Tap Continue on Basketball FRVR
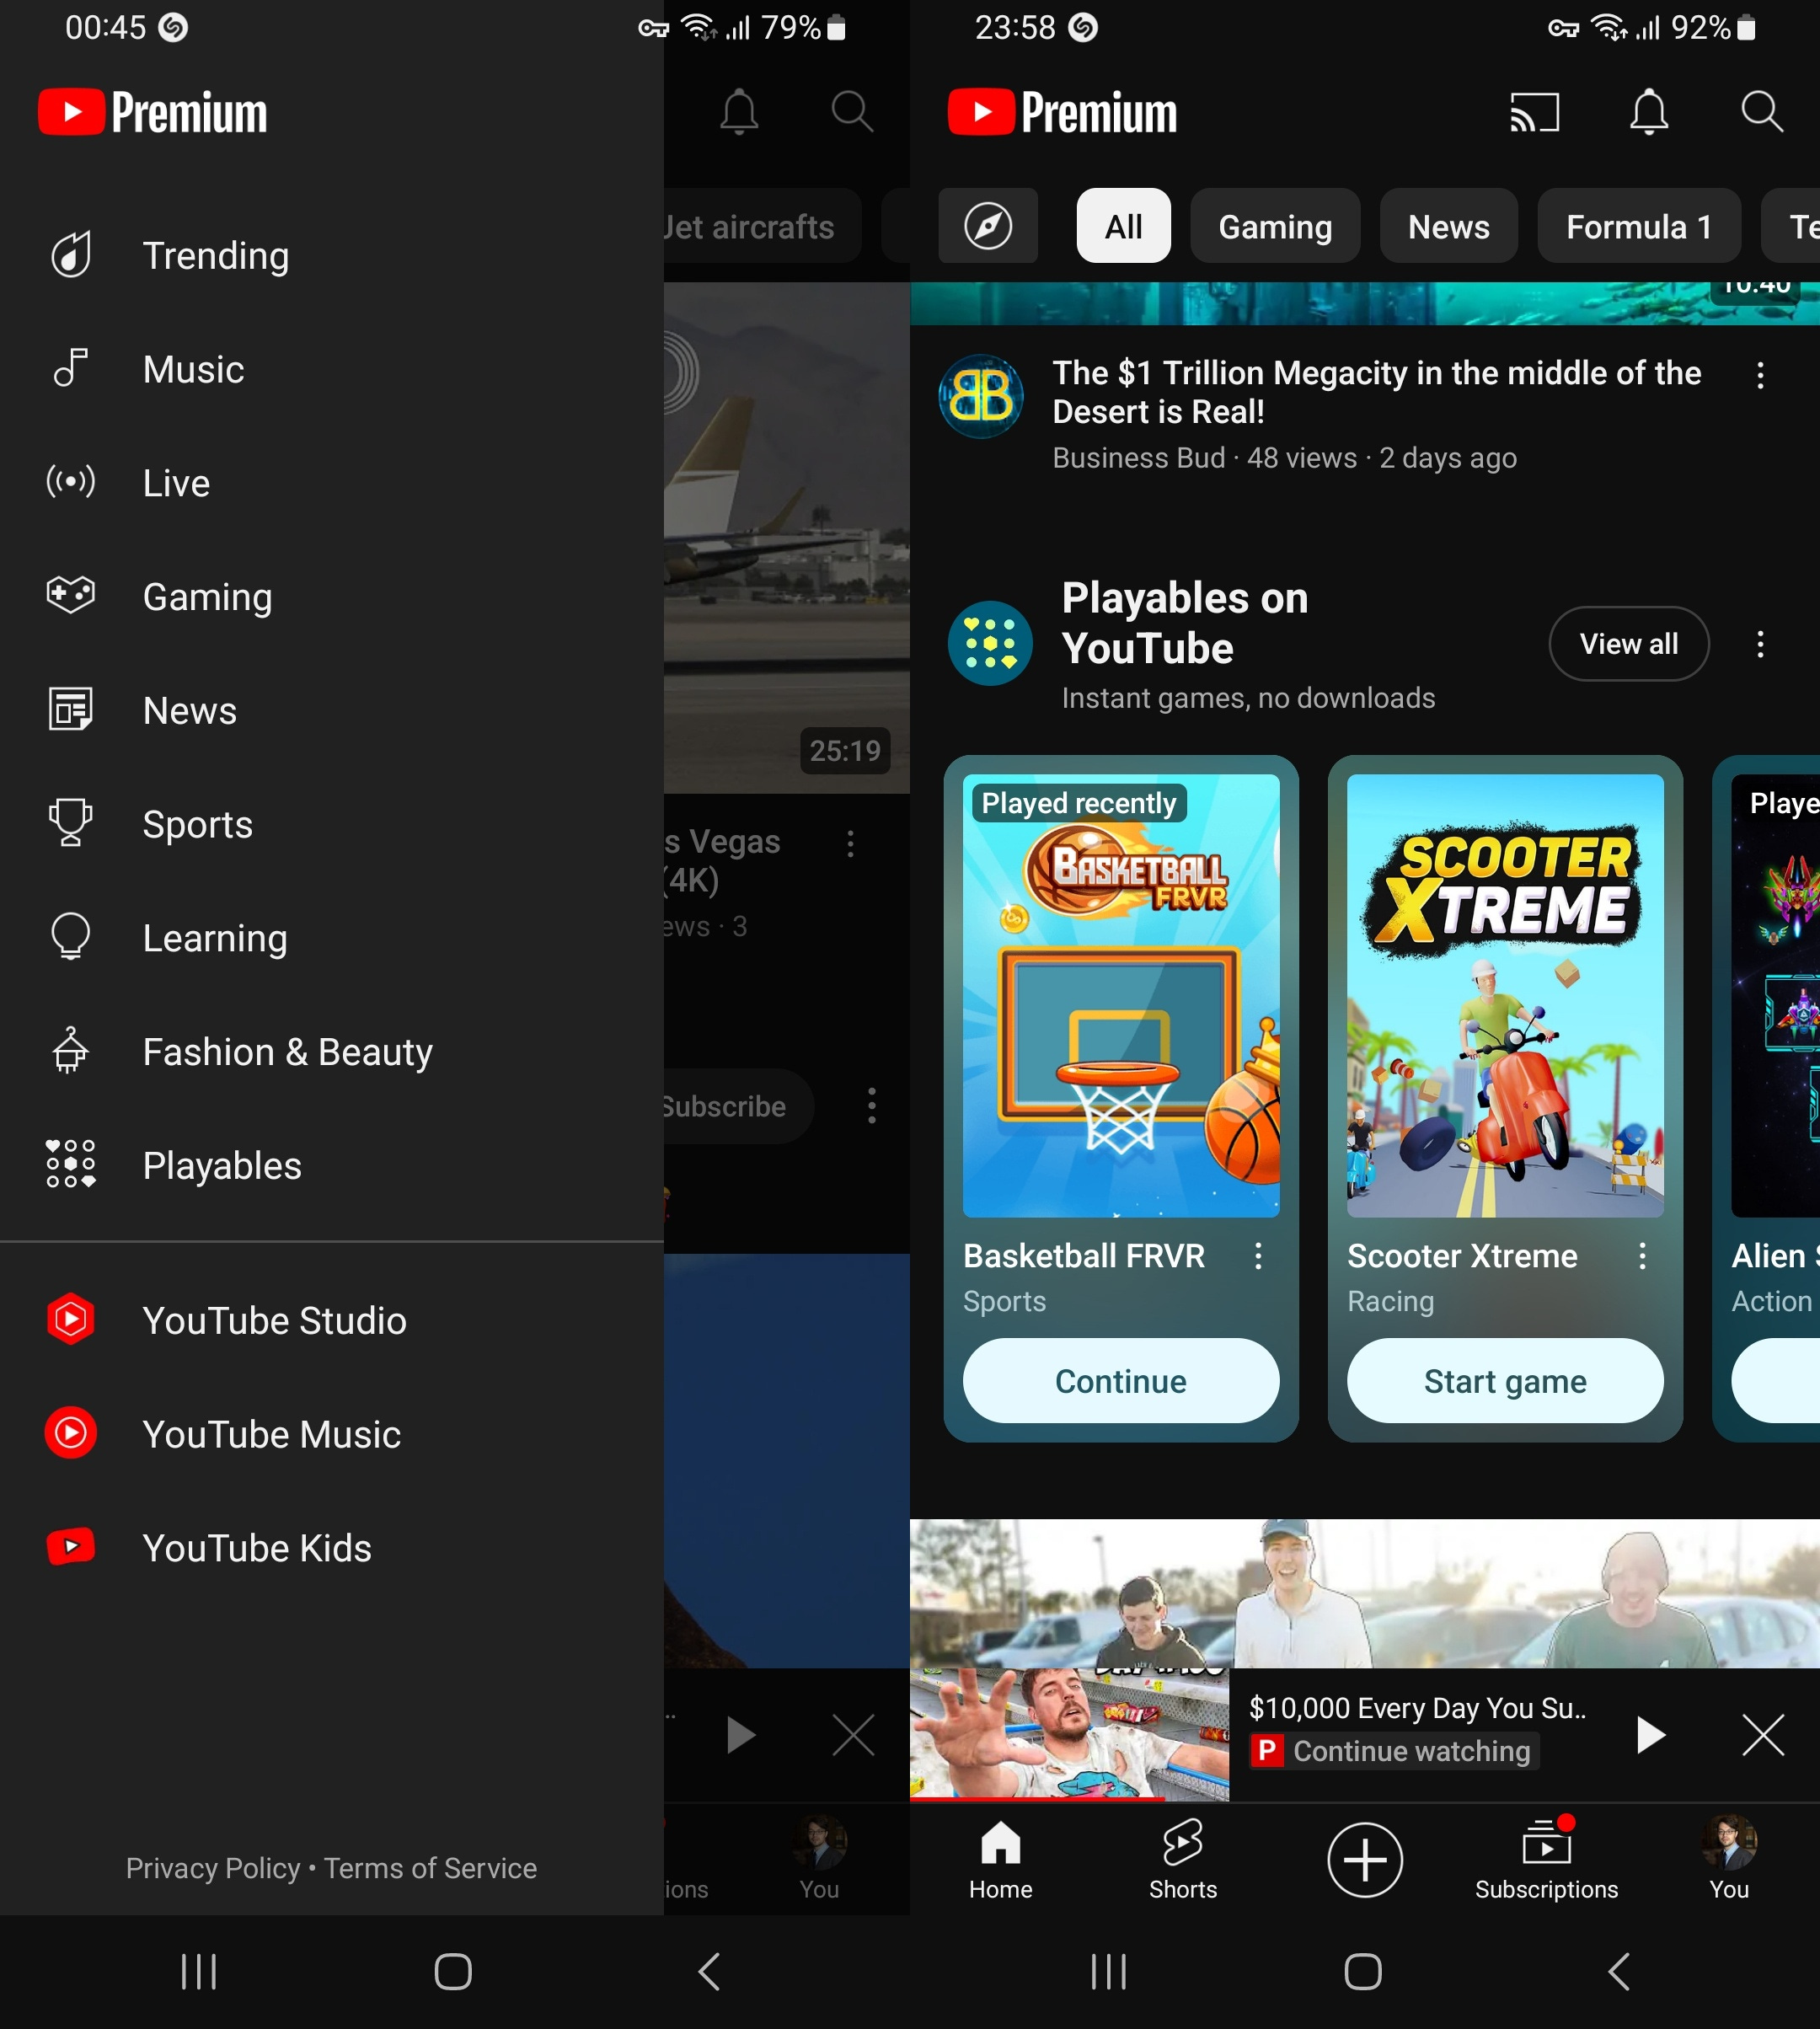Viewport: 1820px width, 2029px height. click(1121, 1381)
